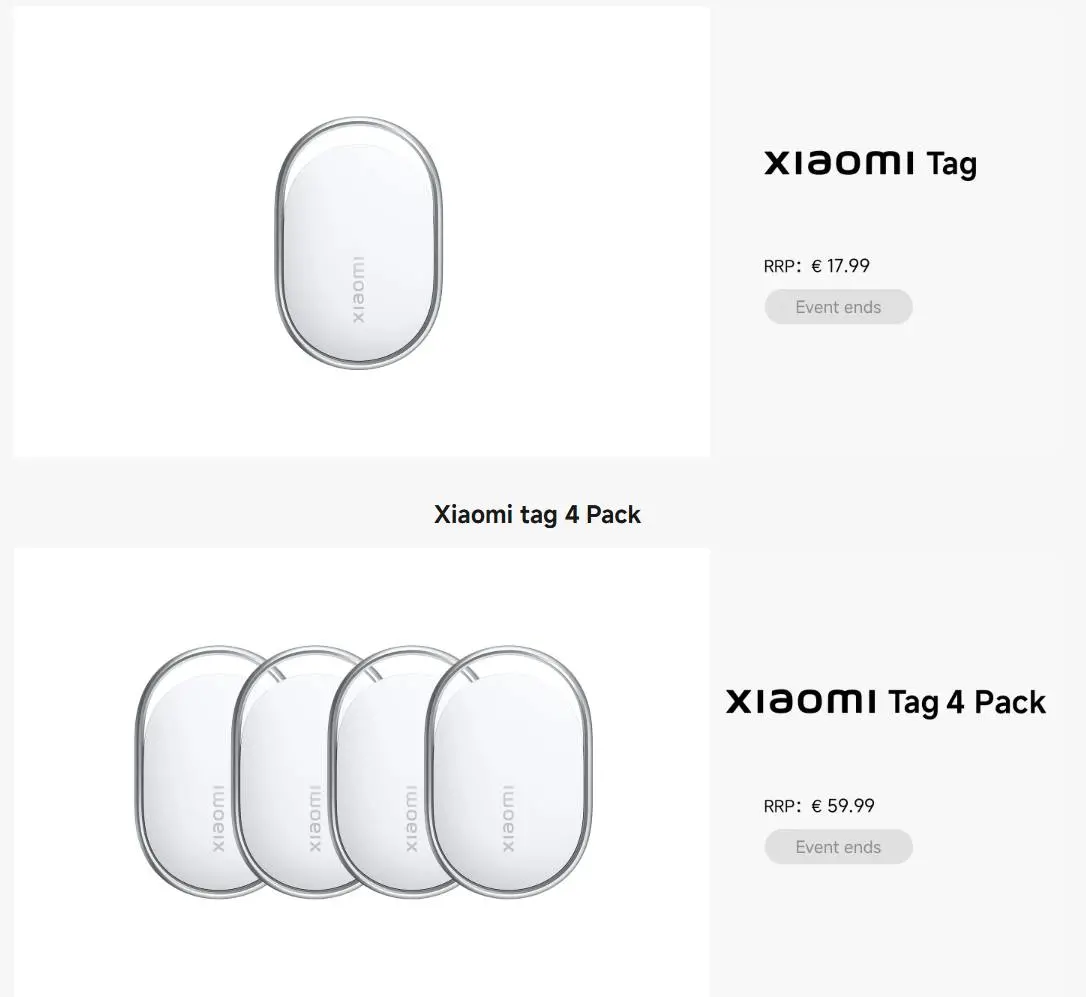Click the single Xiaomi Tag product image

[357, 242]
